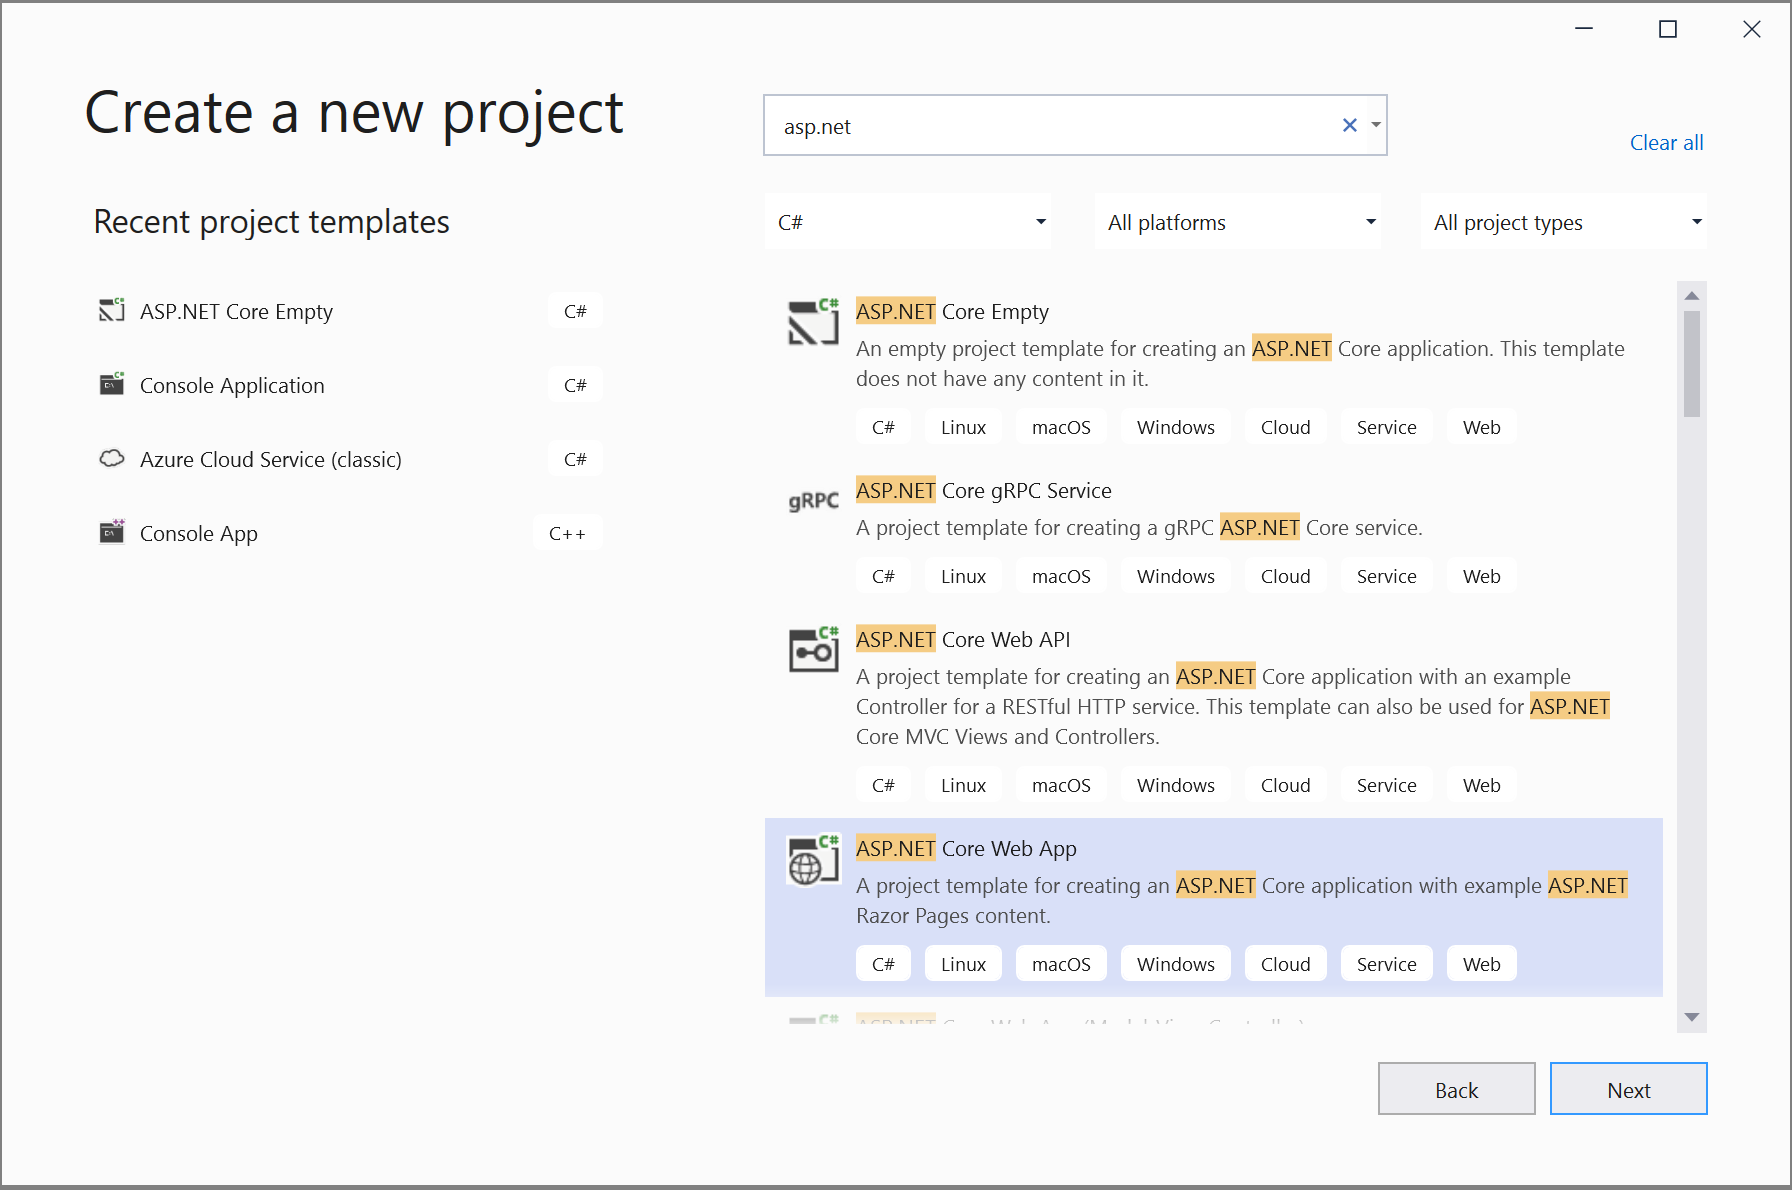Click the recent Console Application icon

pos(112,384)
